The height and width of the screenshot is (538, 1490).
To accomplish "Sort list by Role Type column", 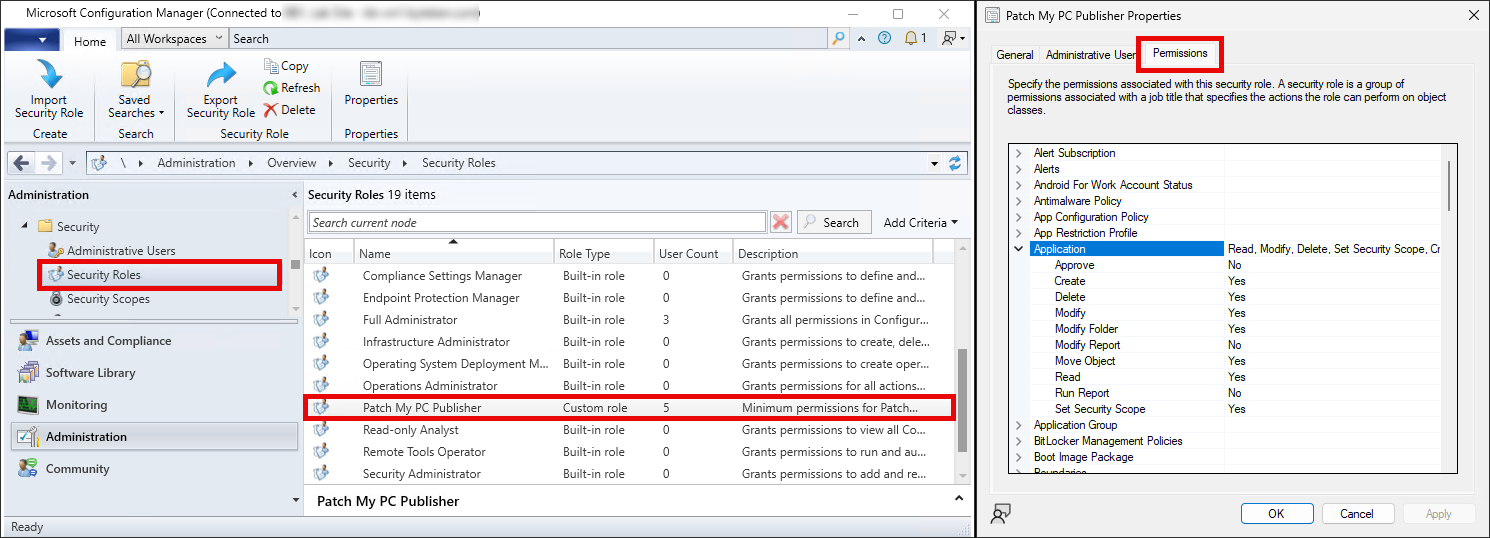I will click(604, 253).
